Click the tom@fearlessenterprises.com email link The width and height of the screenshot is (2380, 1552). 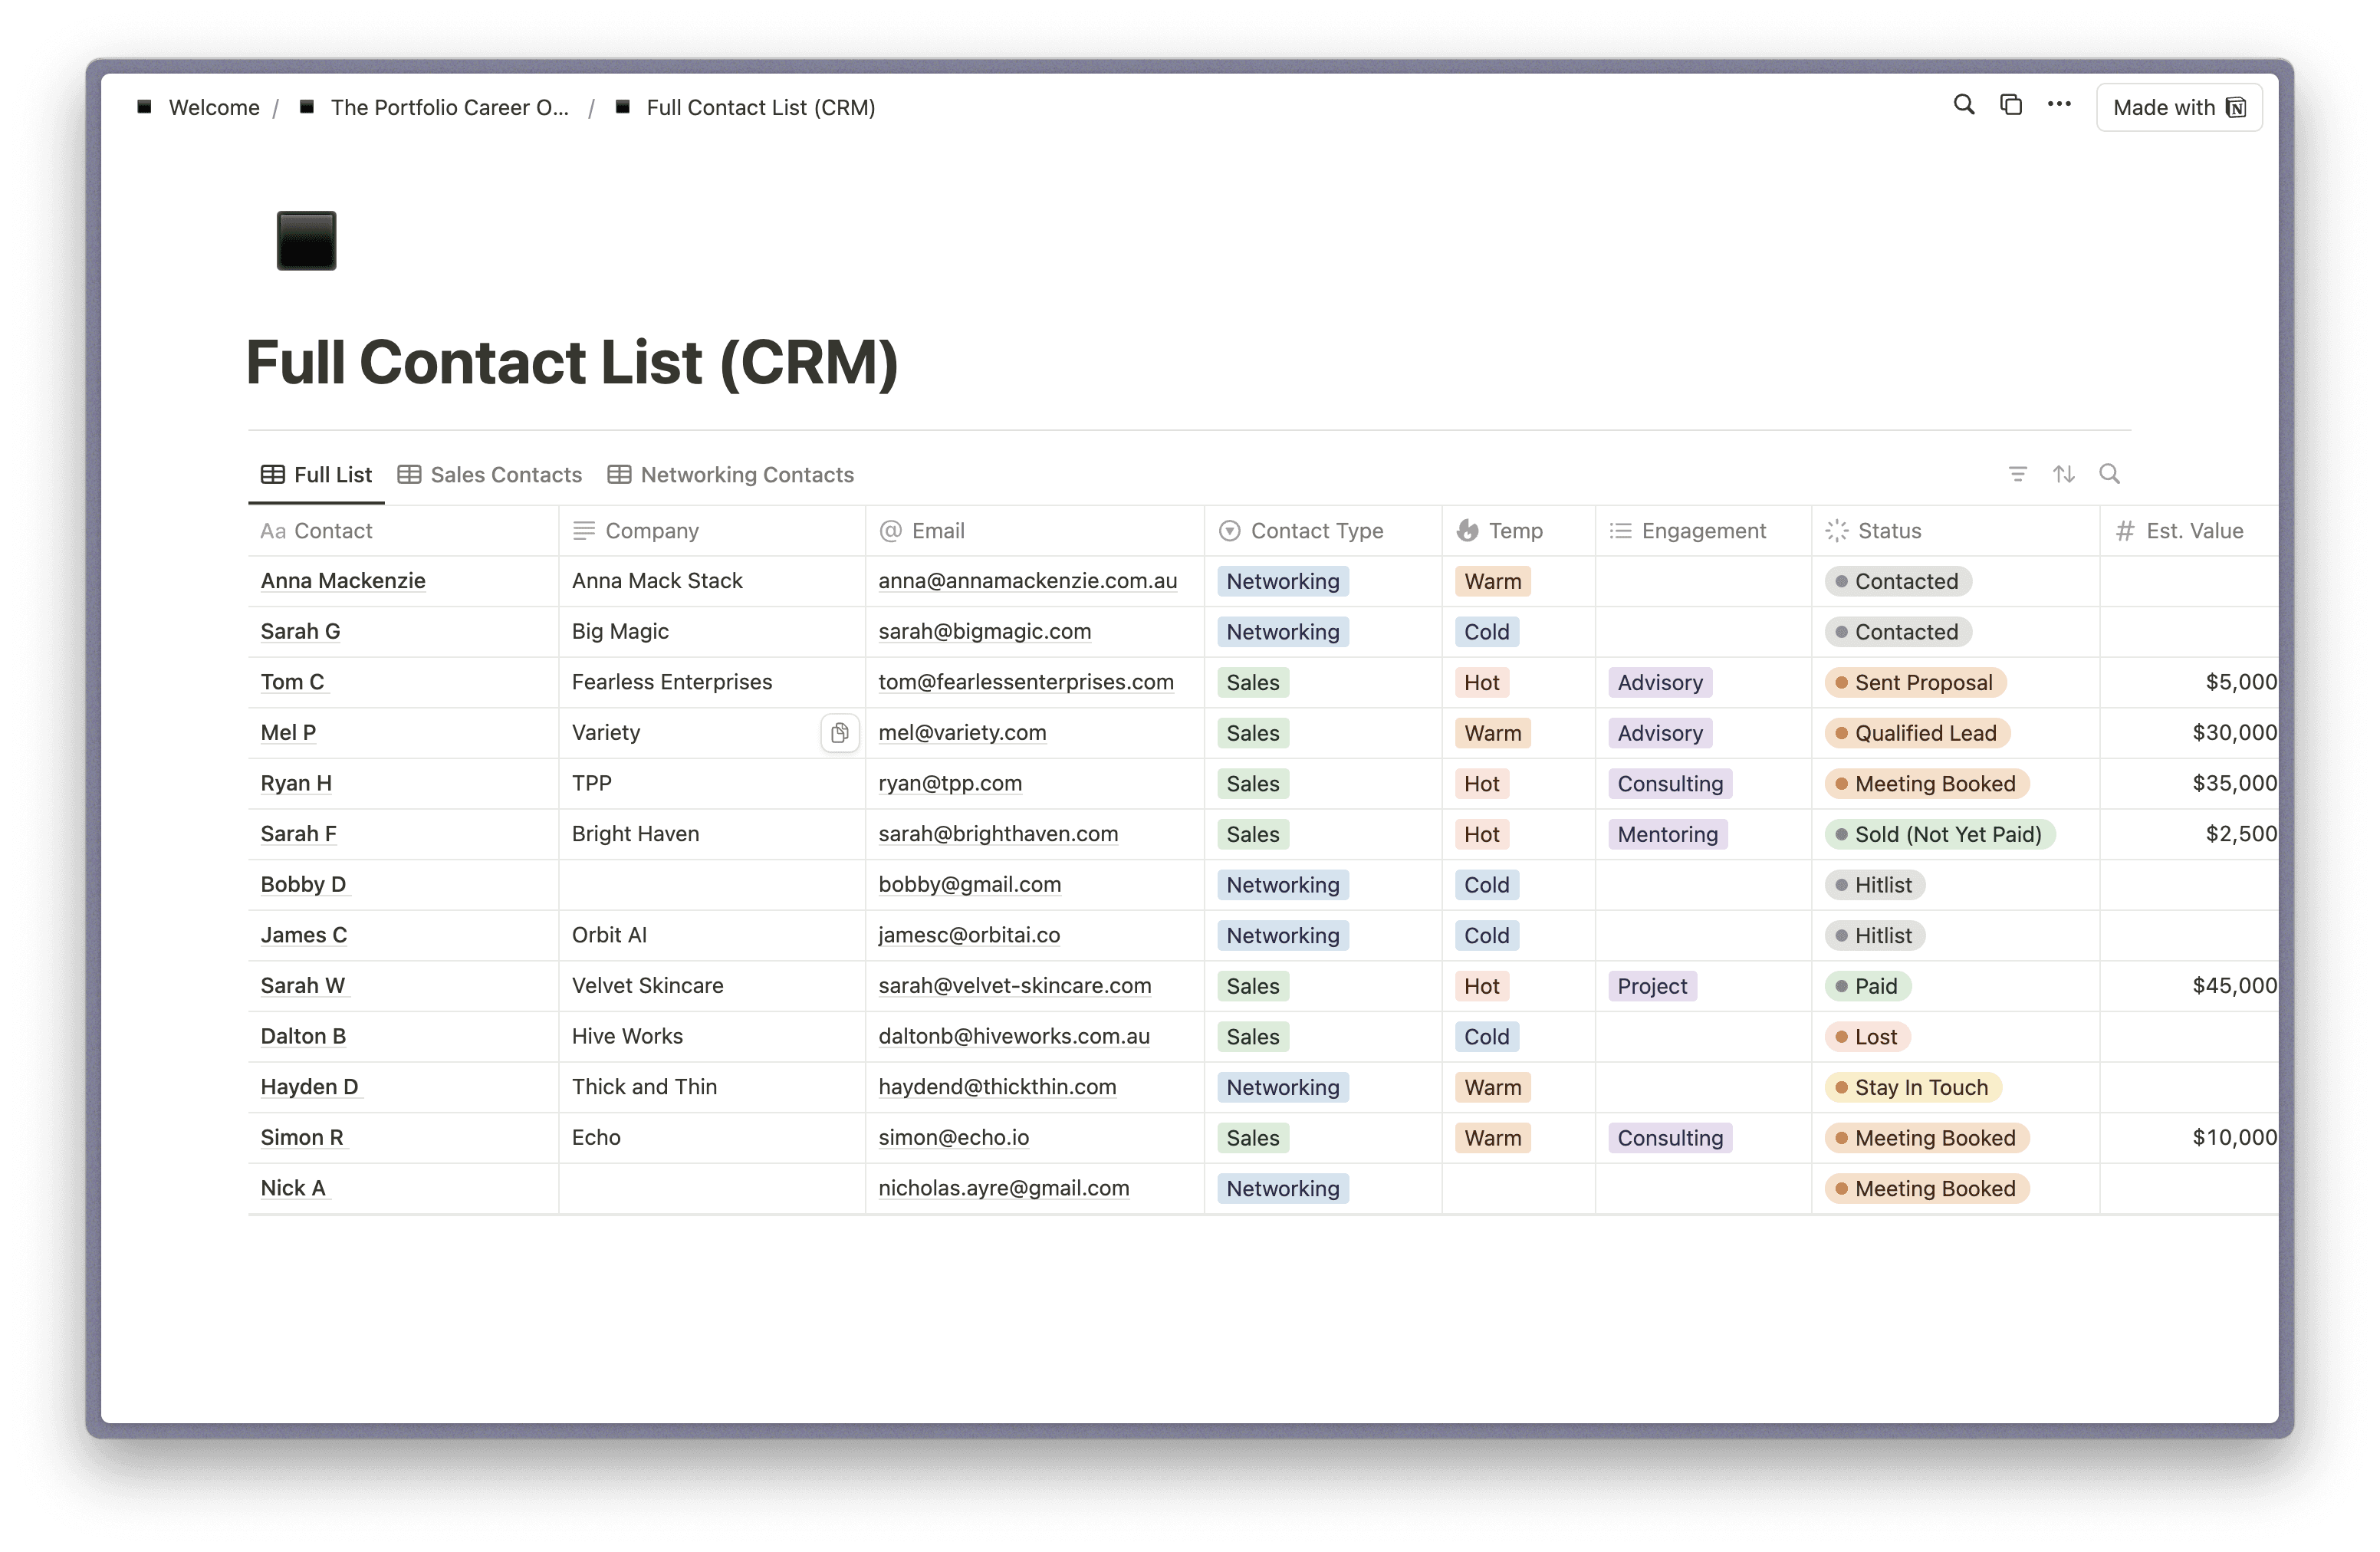point(1025,682)
